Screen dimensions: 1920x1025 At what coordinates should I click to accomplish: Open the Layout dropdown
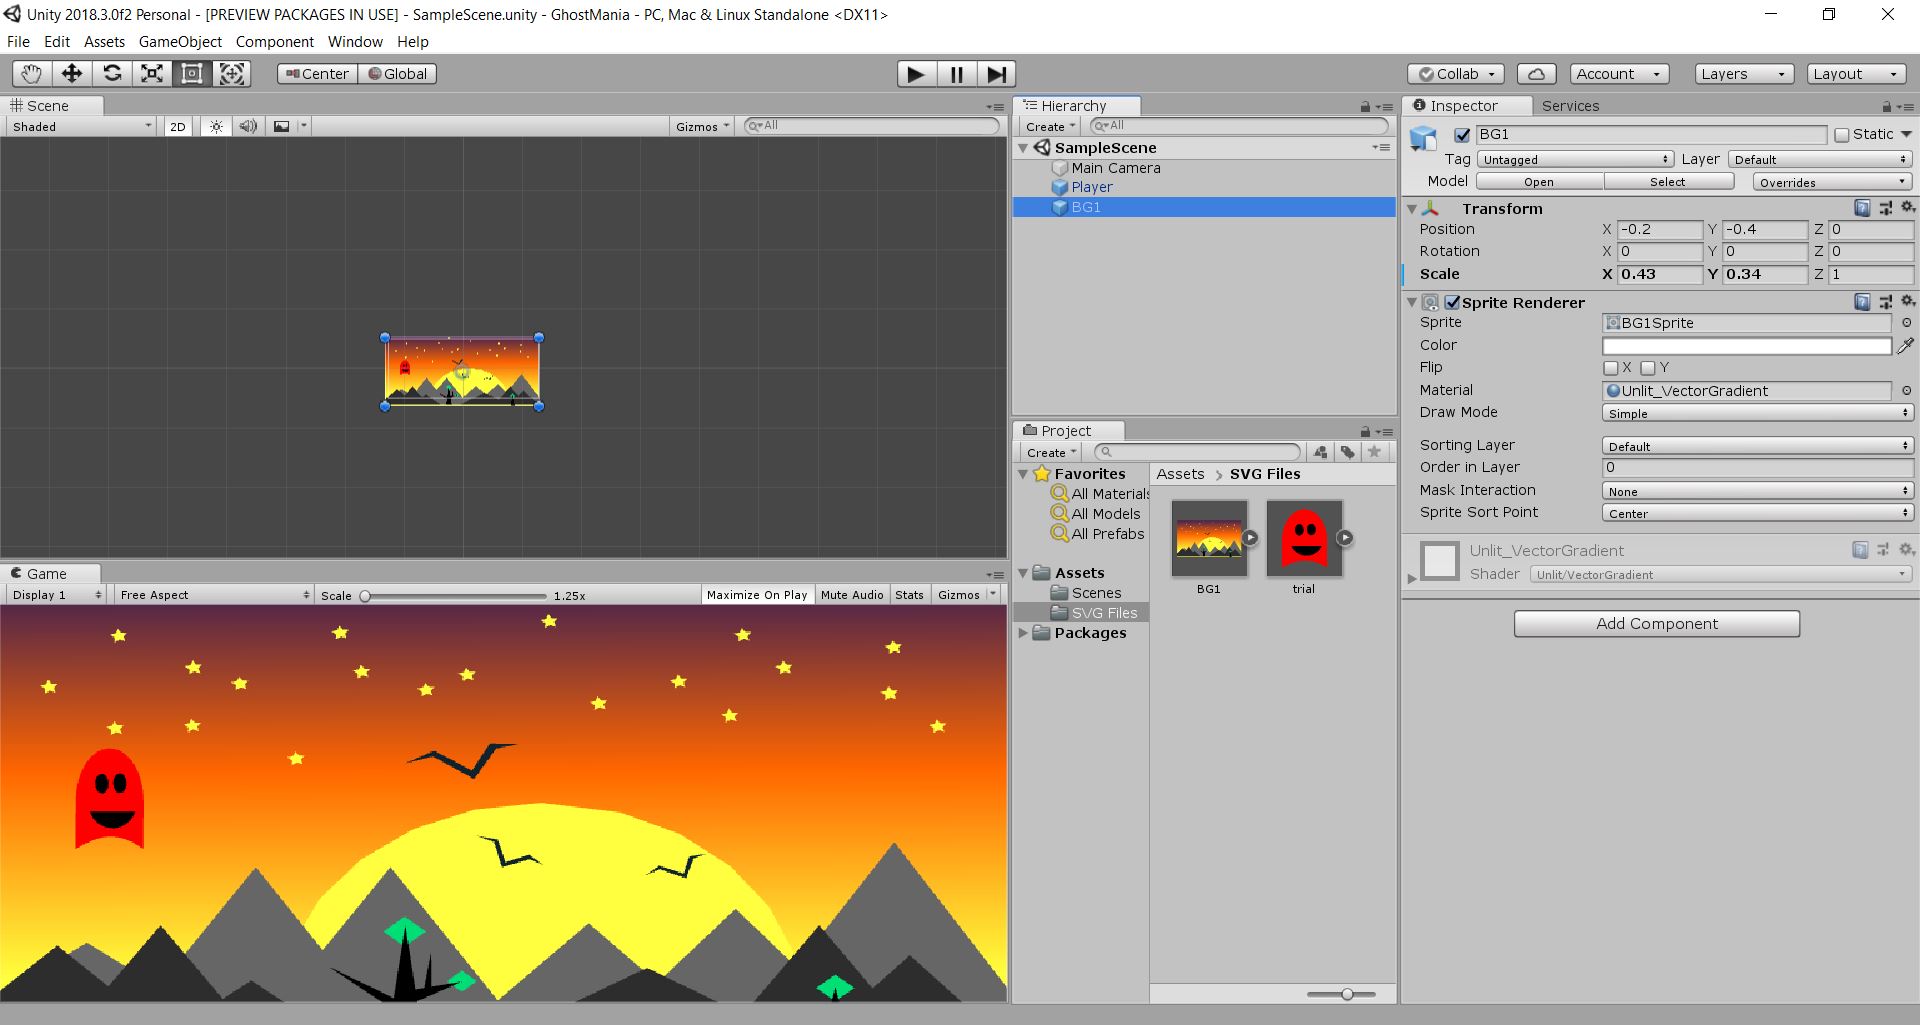(x=1855, y=73)
